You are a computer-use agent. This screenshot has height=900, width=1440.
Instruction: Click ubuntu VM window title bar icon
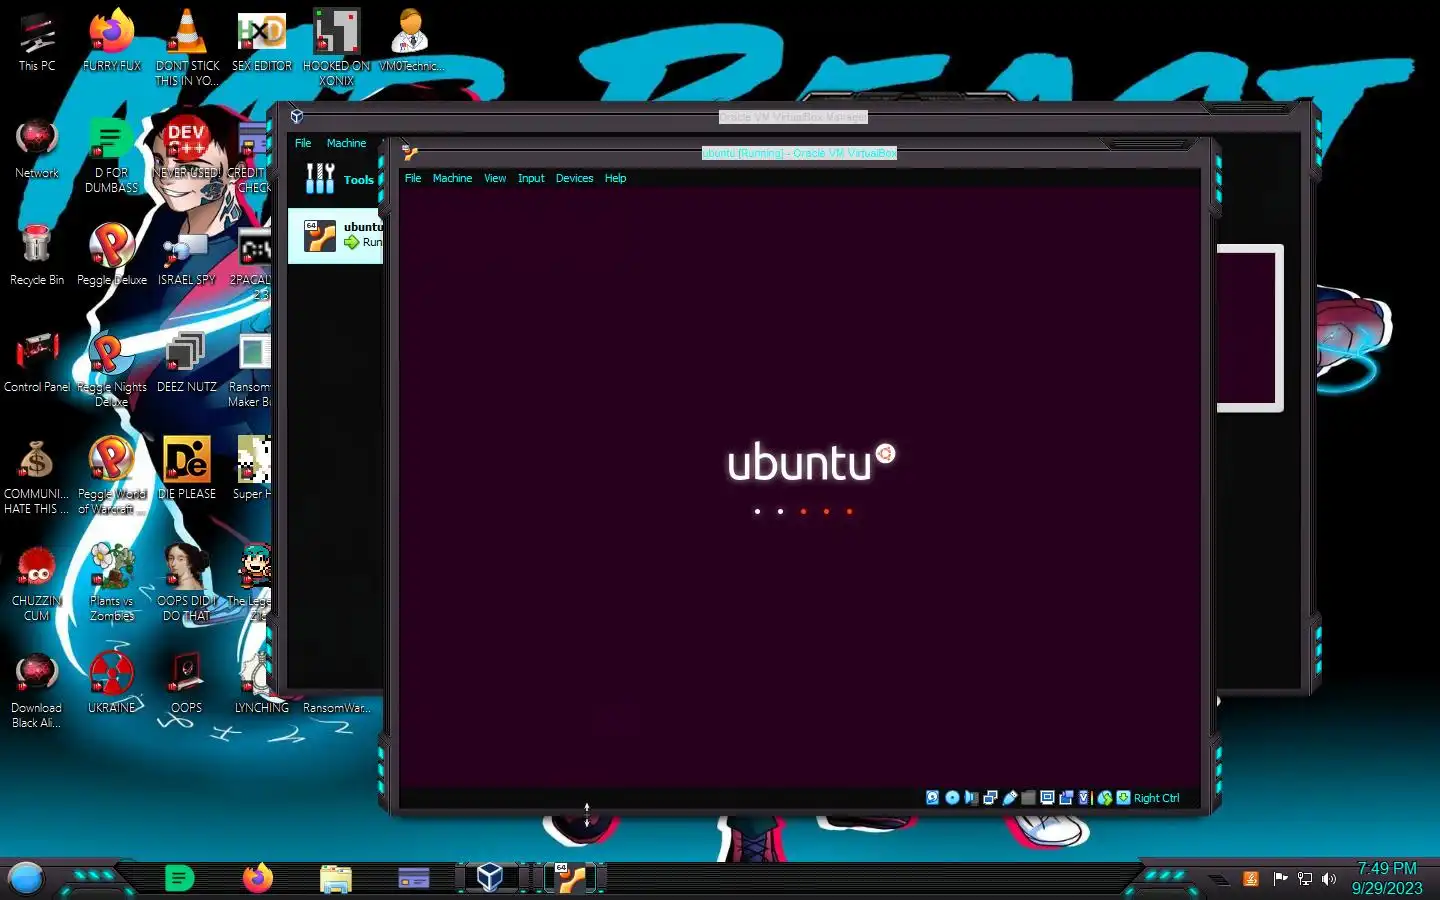(409, 153)
